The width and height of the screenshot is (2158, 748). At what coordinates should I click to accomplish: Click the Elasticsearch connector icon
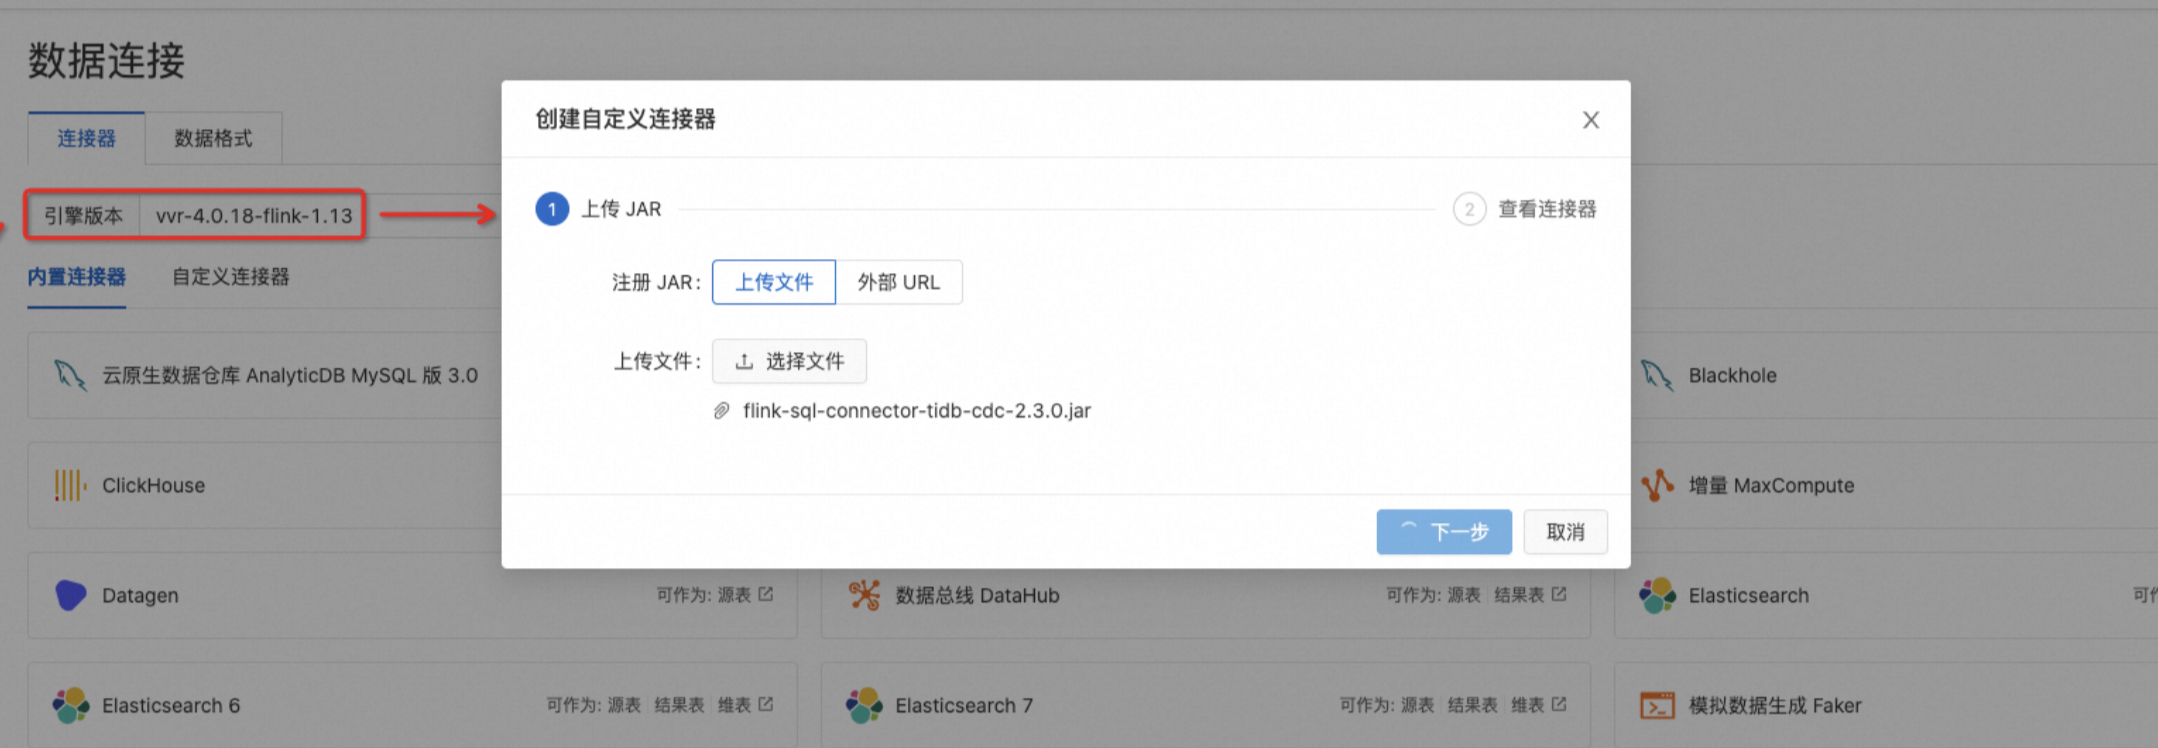1657,595
